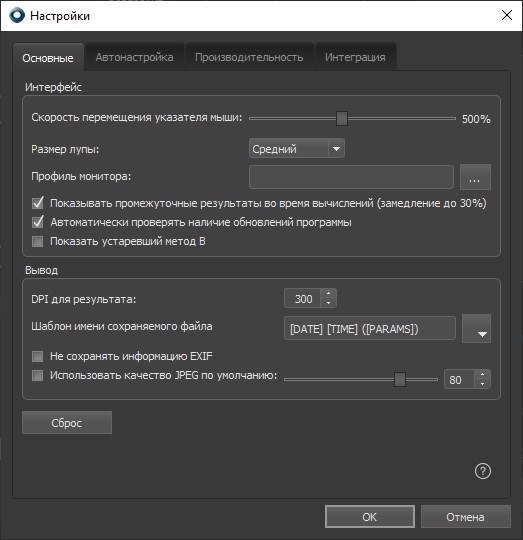Image resolution: width=523 pixels, height=540 pixels.
Task: Click the Профиль монитора input field
Action: coord(351,177)
